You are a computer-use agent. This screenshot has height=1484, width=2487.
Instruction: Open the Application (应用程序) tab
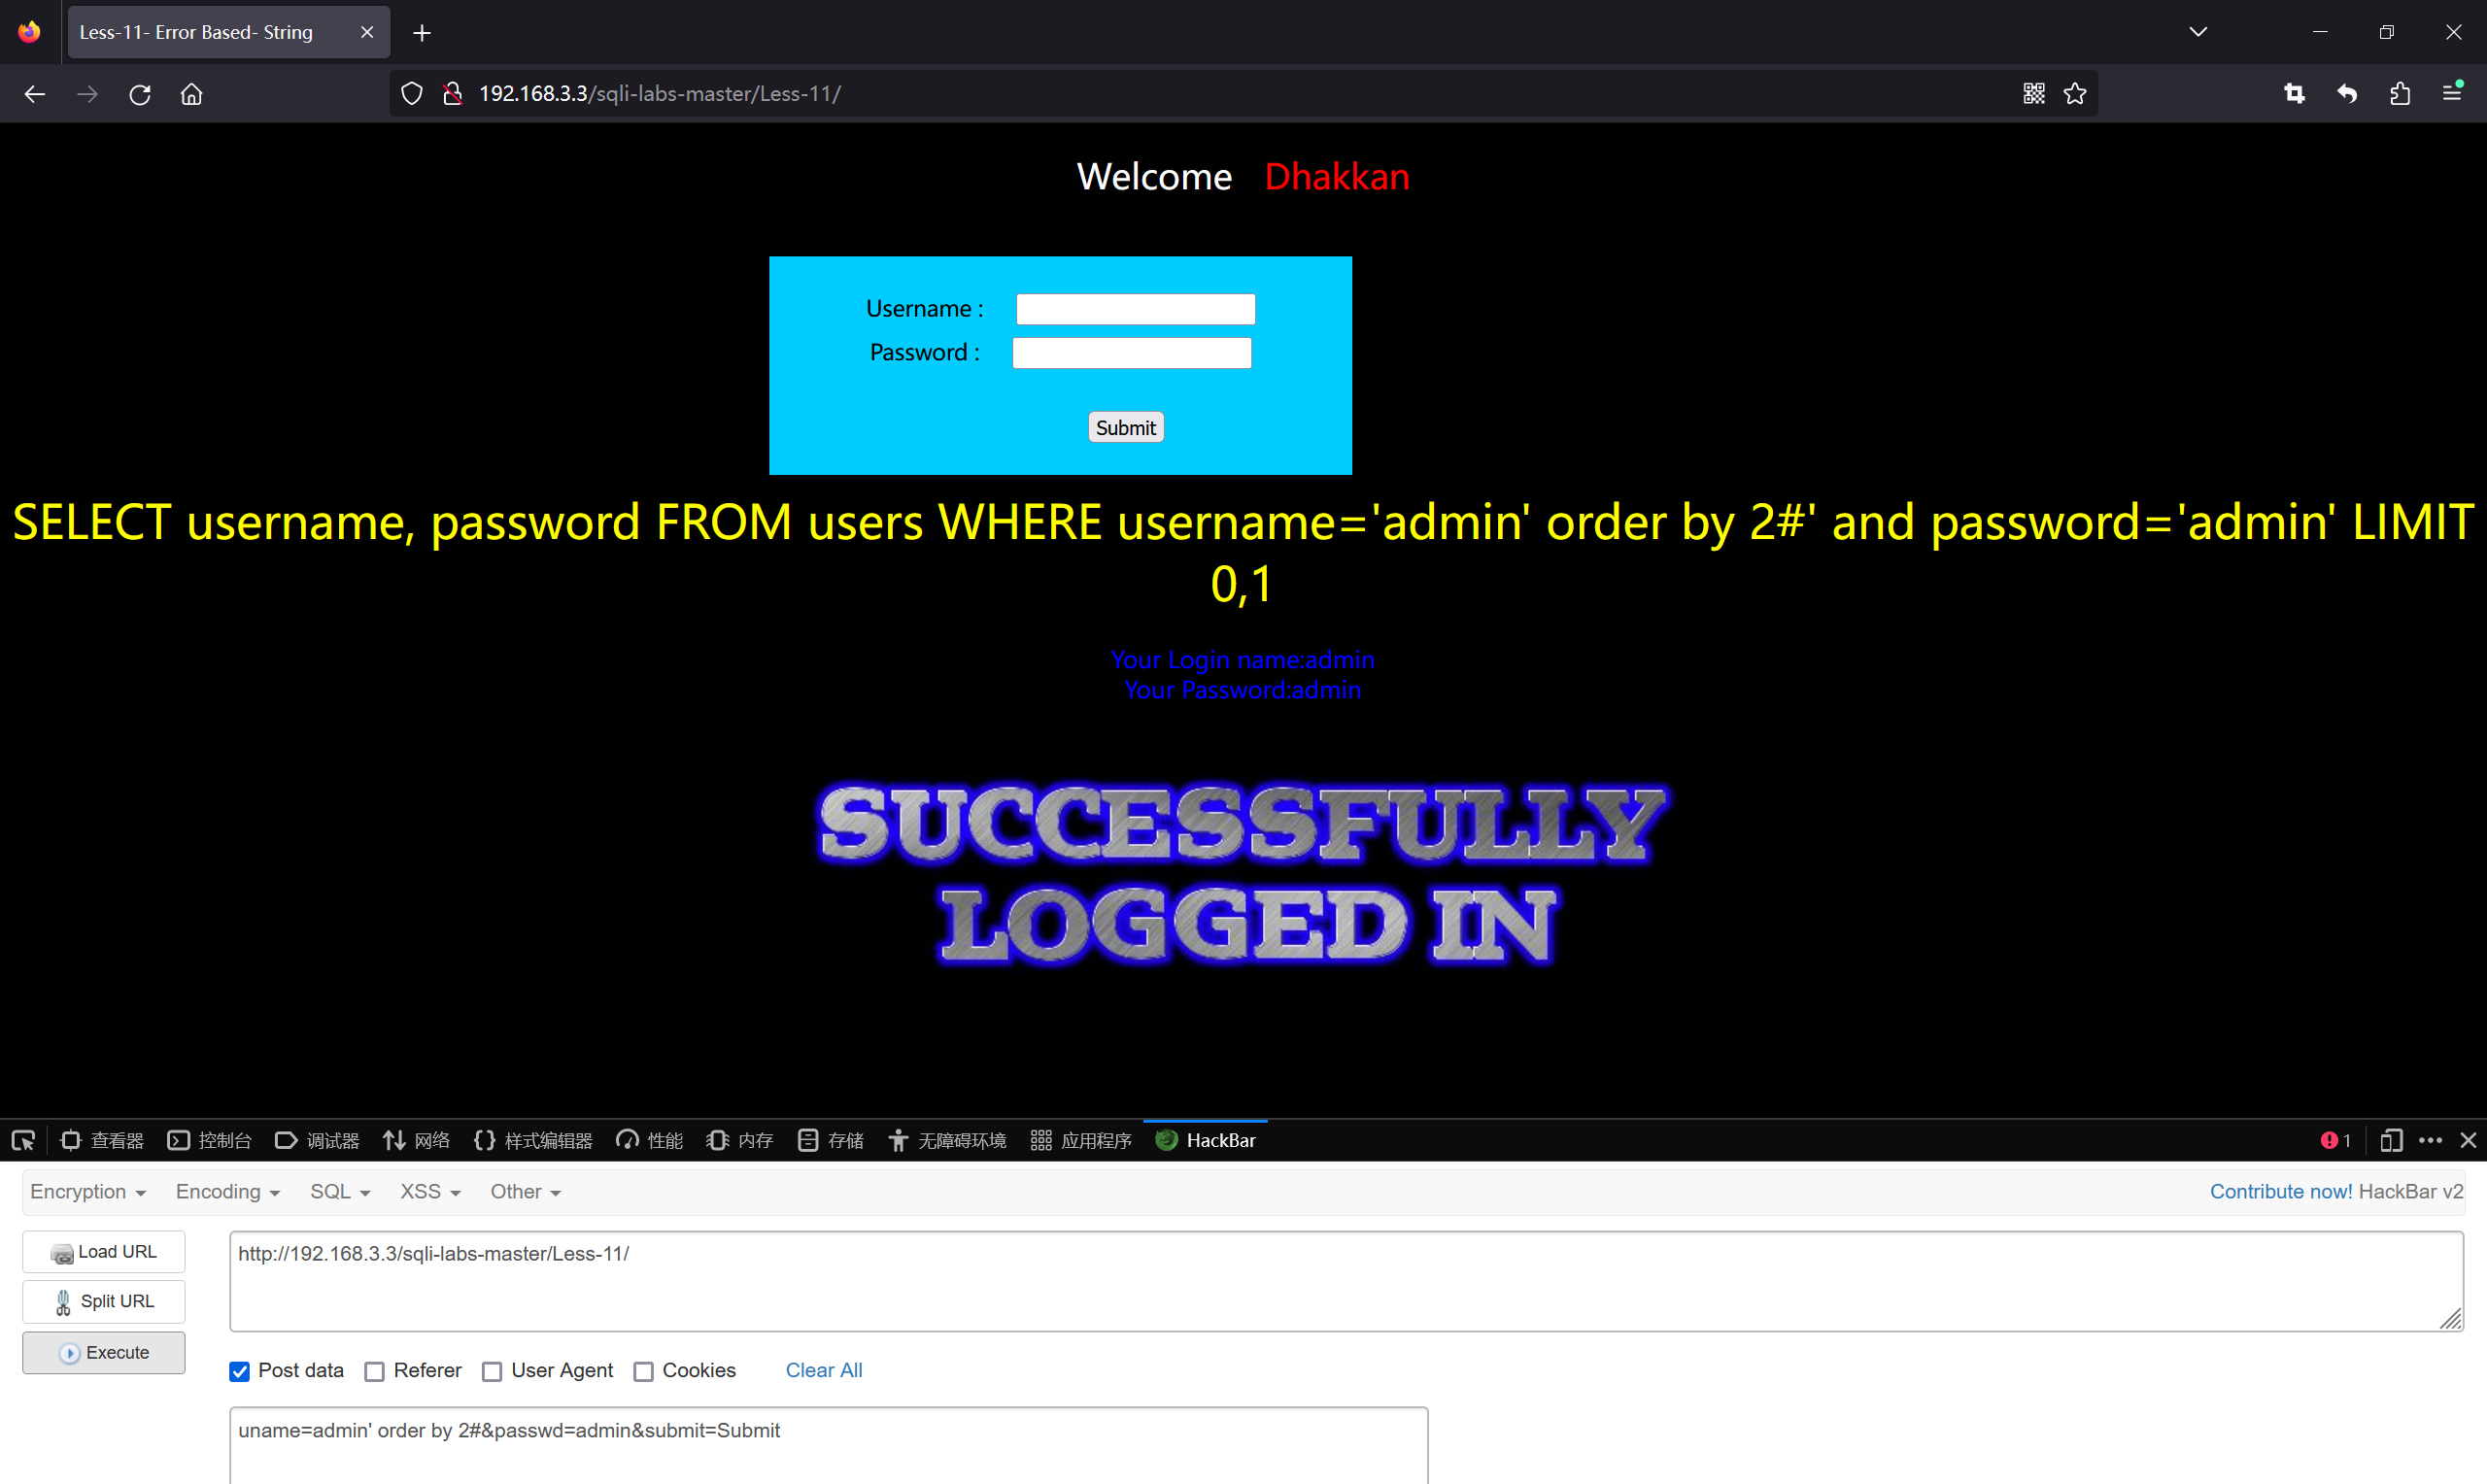tap(1081, 1140)
